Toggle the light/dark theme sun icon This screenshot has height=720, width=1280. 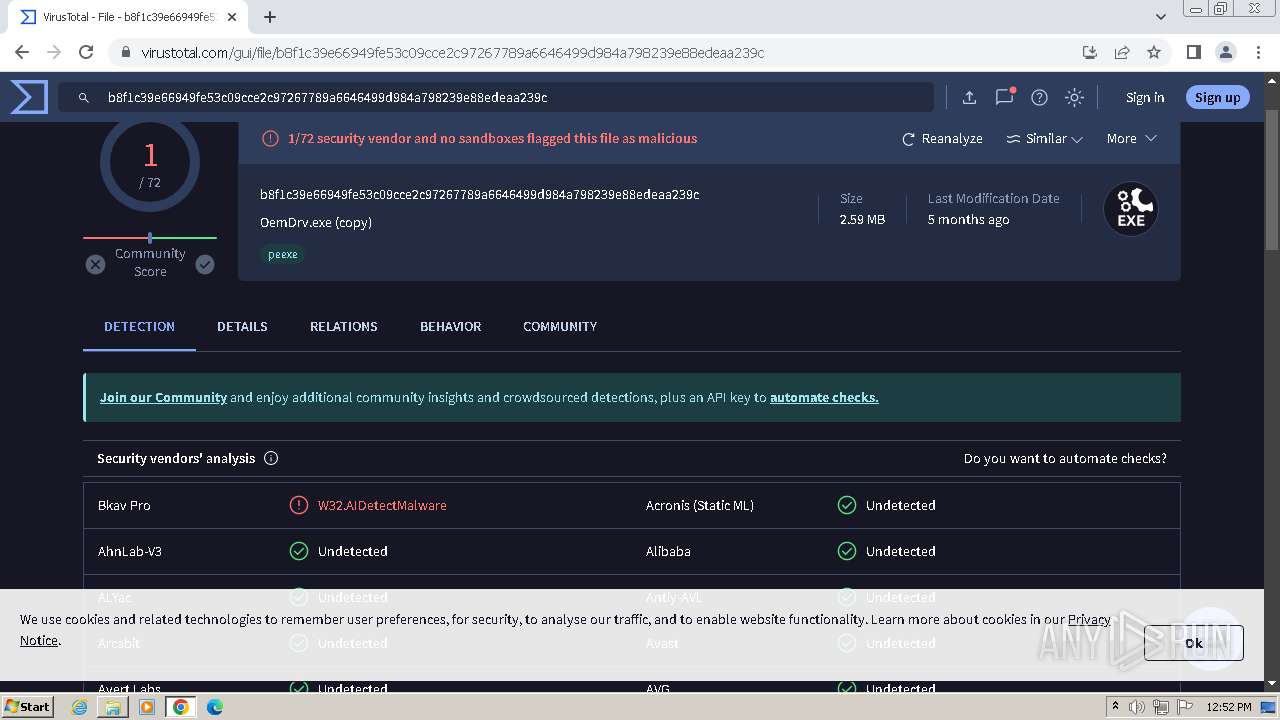click(x=1074, y=97)
